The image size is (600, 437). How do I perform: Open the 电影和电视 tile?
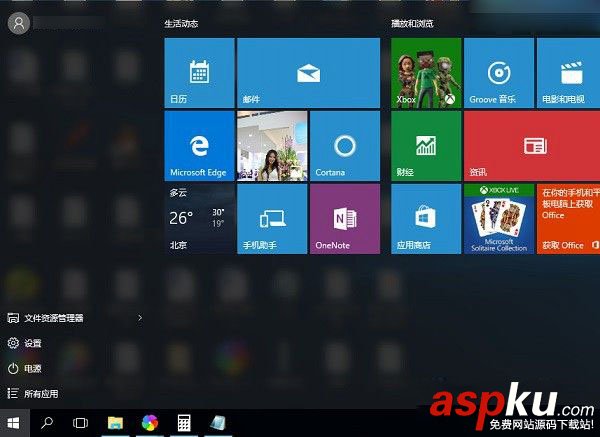tap(568, 73)
